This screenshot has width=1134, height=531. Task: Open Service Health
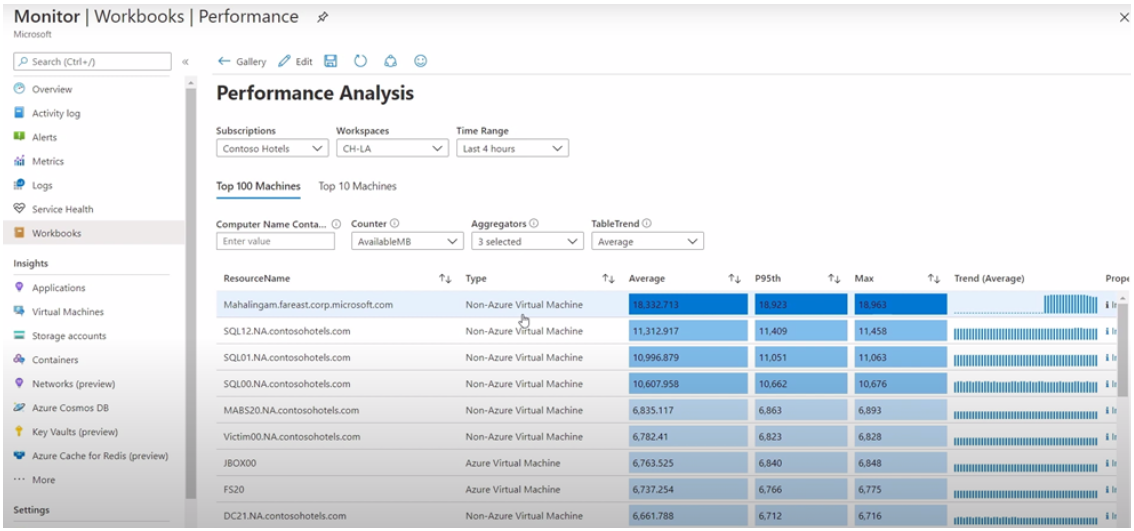(62, 209)
